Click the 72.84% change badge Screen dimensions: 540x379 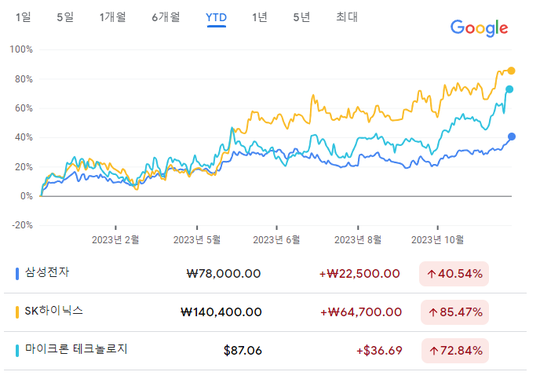tap(455, 351)
